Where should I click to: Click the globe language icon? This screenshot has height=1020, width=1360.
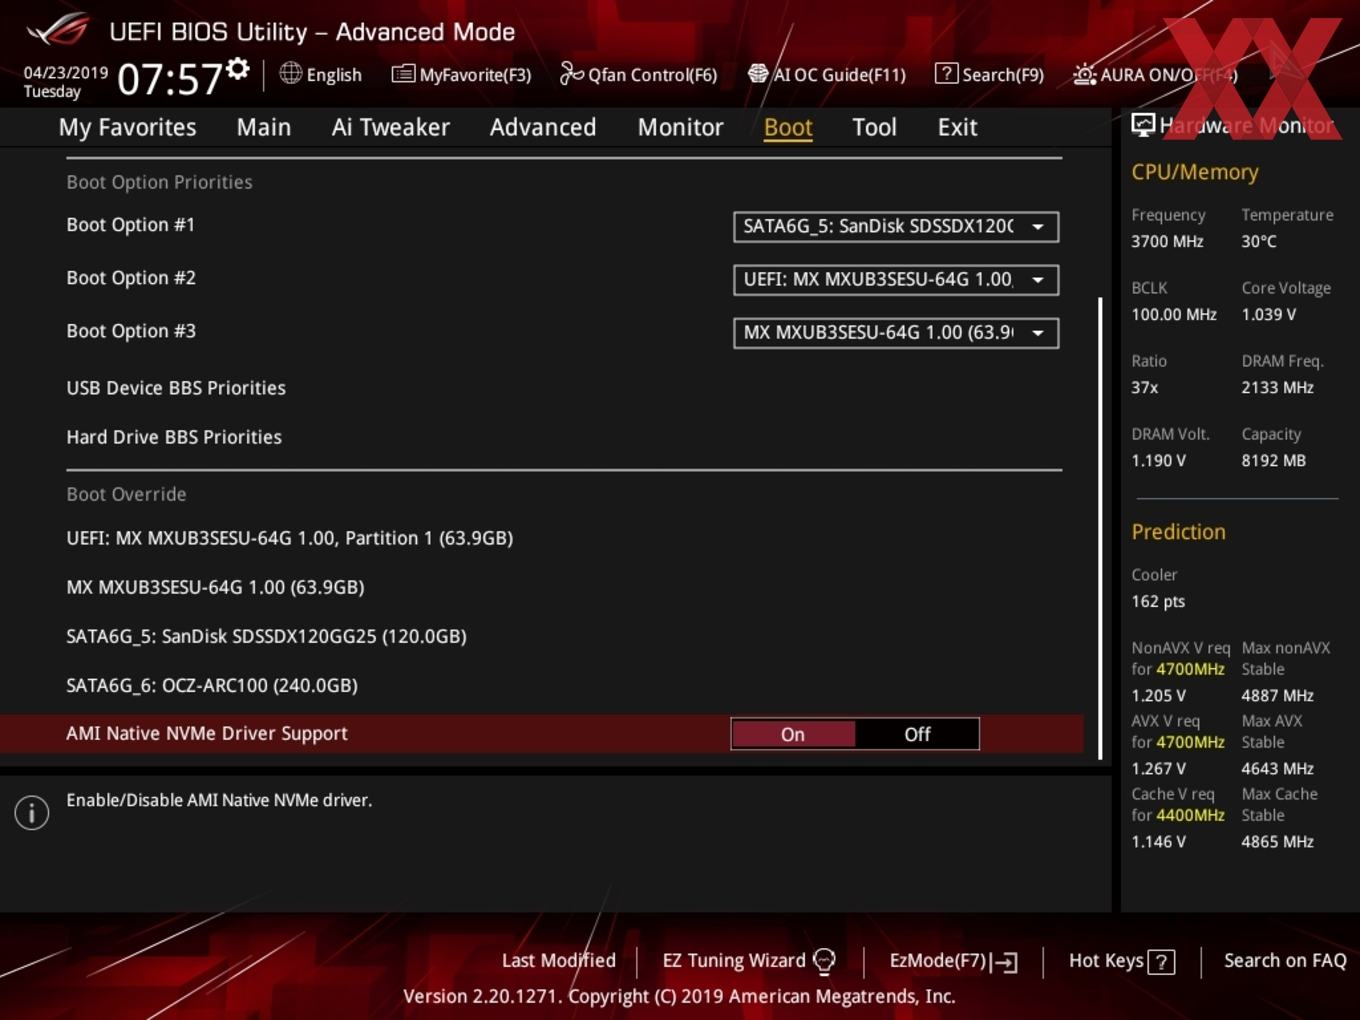(290, 73)
